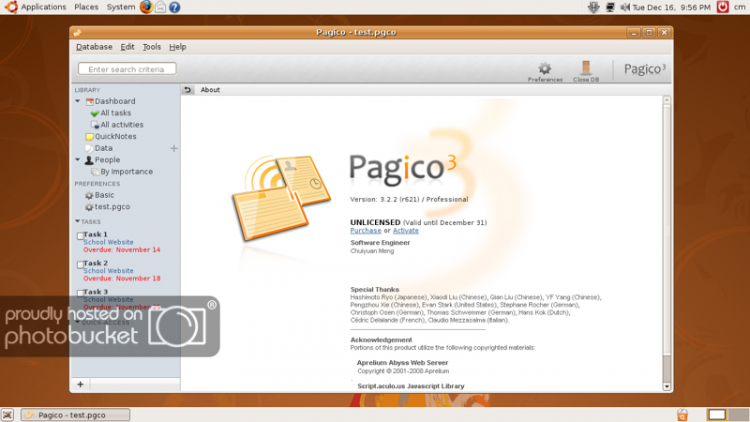The width and height of the screenshot is (750, 422).
Task: Click the add button at sidebar bottom
Action: point(81,384)
